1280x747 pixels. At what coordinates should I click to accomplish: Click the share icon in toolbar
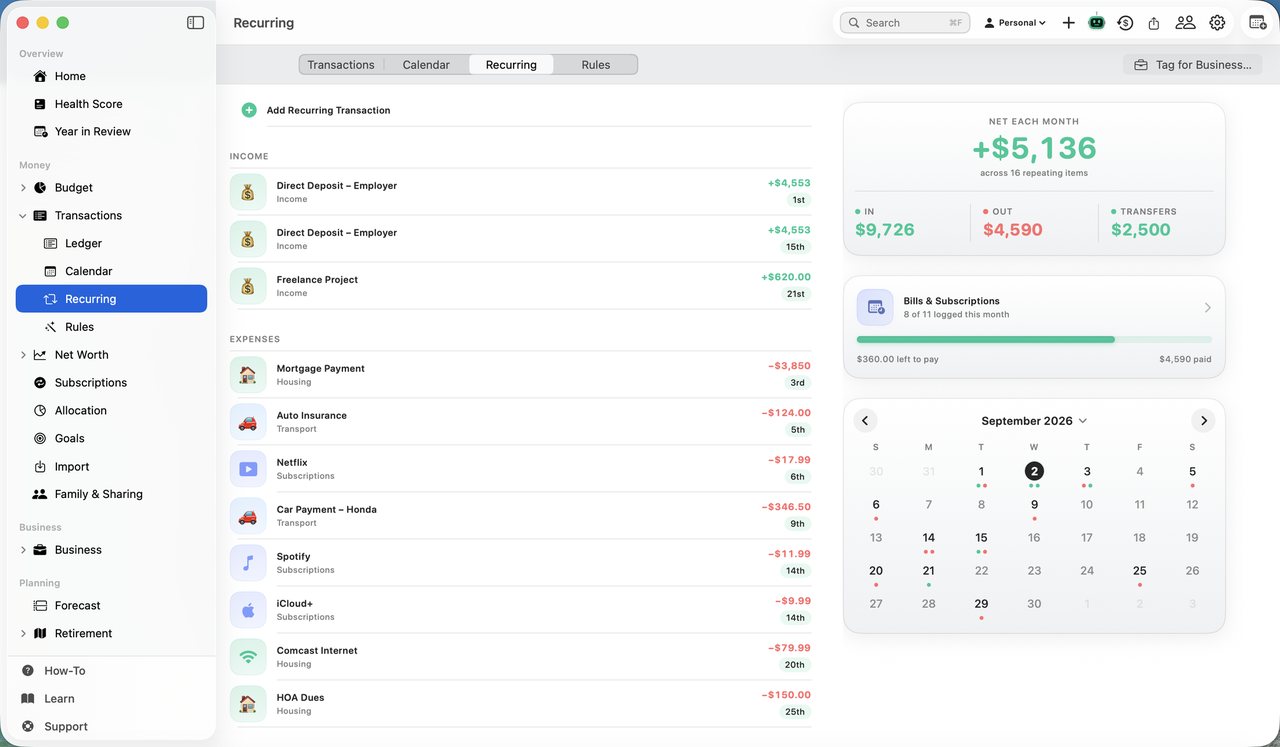point(1154,22)
